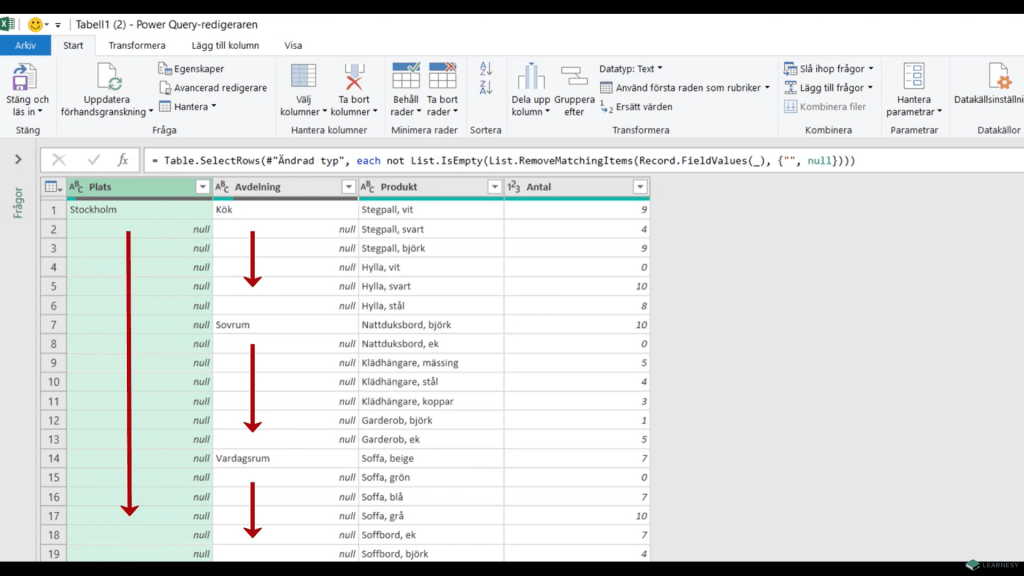Open the Lägg till kolumn tab
This screenshot has height=576, width=1024.
(228, 45)
